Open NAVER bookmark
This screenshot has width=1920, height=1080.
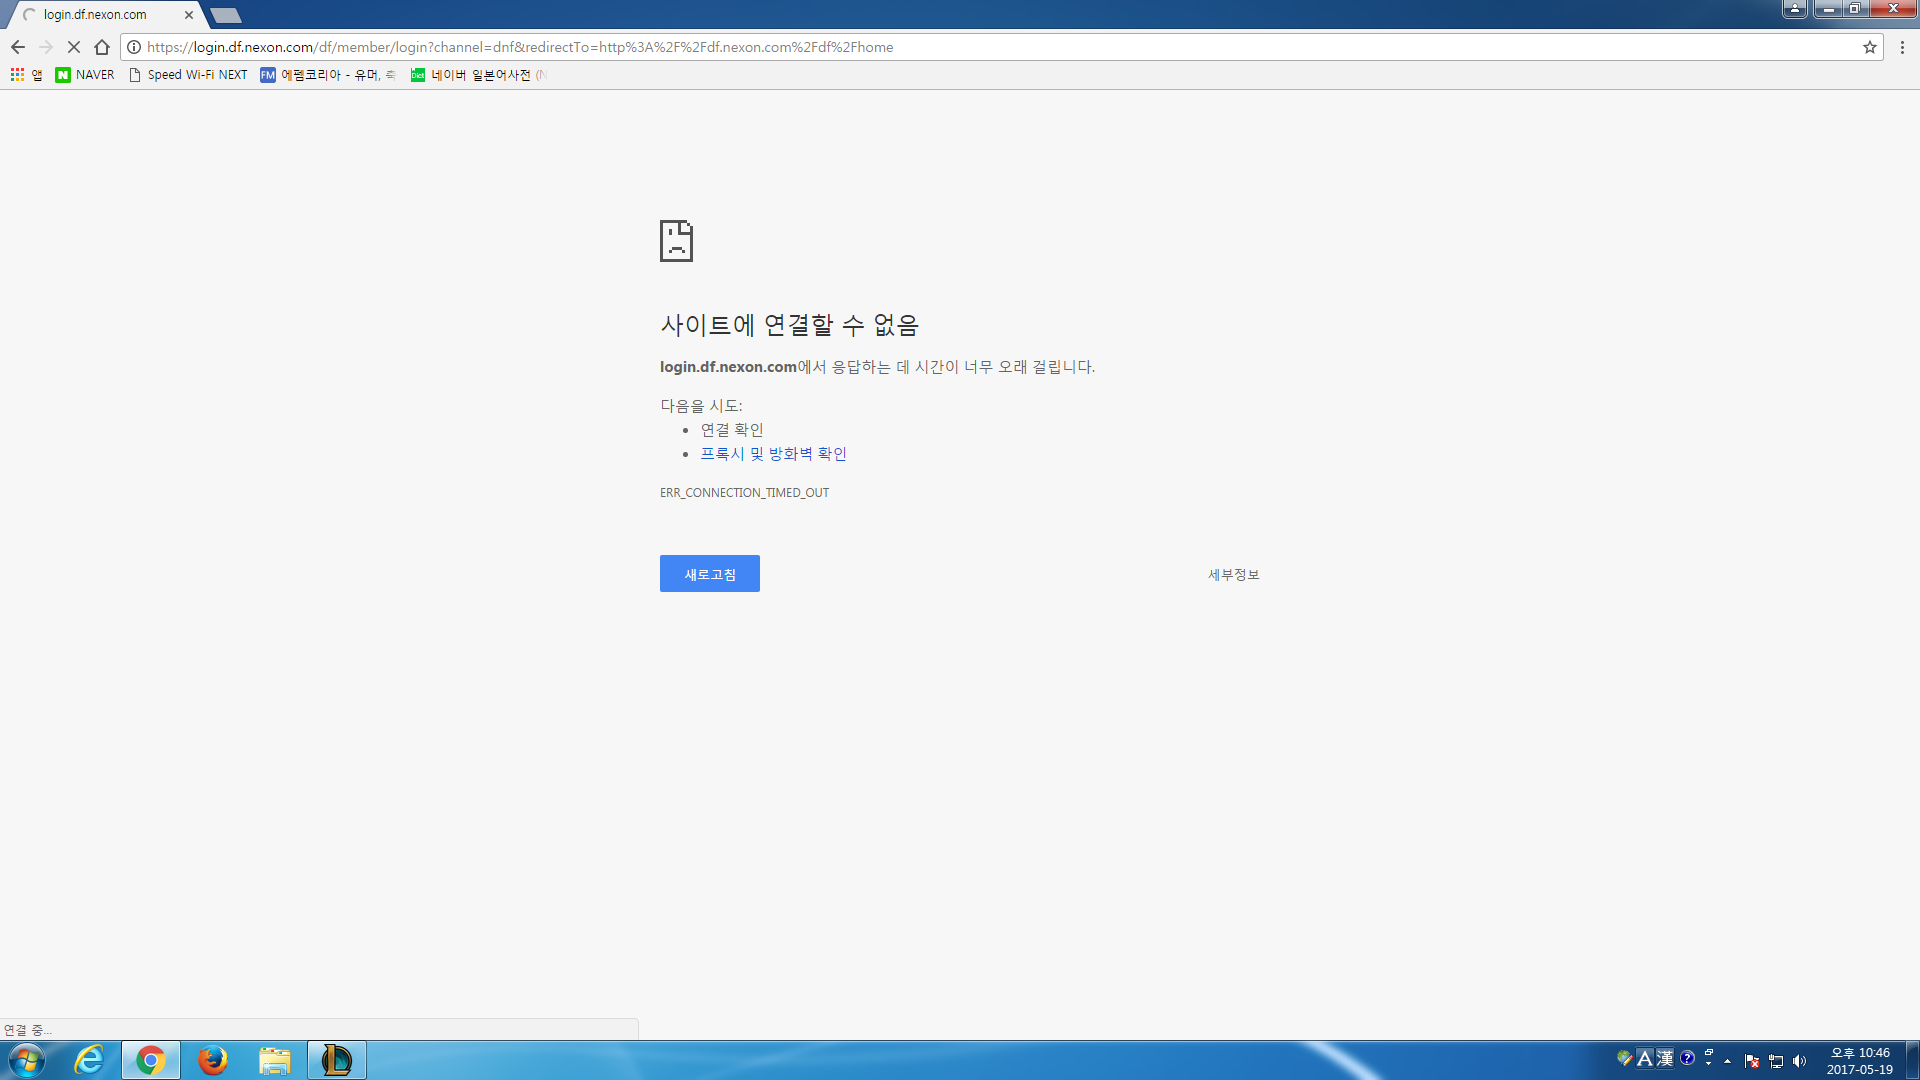click(85, 75)
